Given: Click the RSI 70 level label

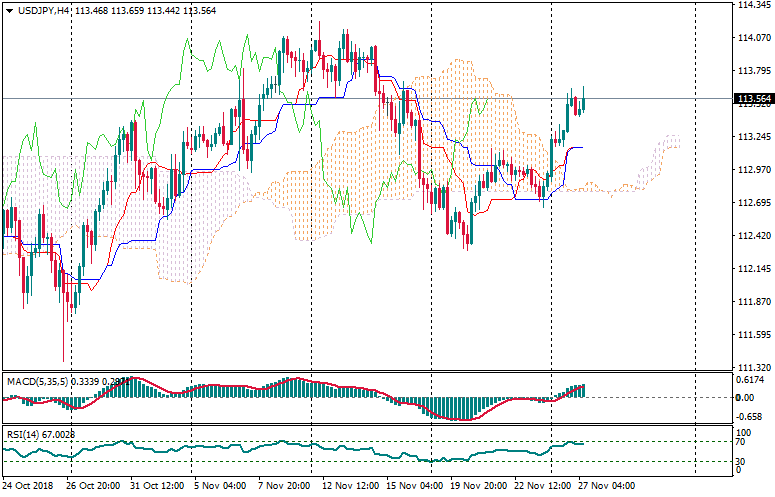Looking at the screenshot, I should point(742,441).
